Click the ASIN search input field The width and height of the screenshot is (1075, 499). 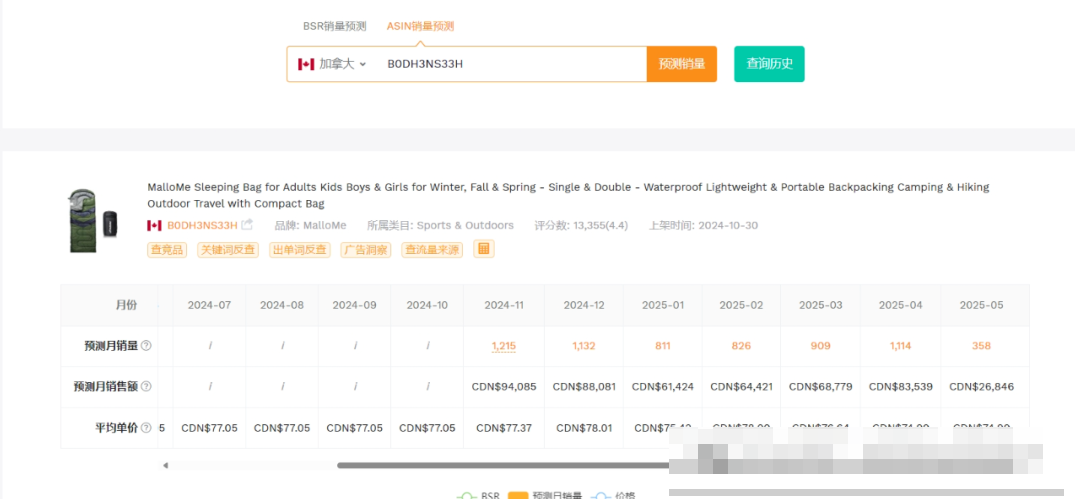point(511,64)
